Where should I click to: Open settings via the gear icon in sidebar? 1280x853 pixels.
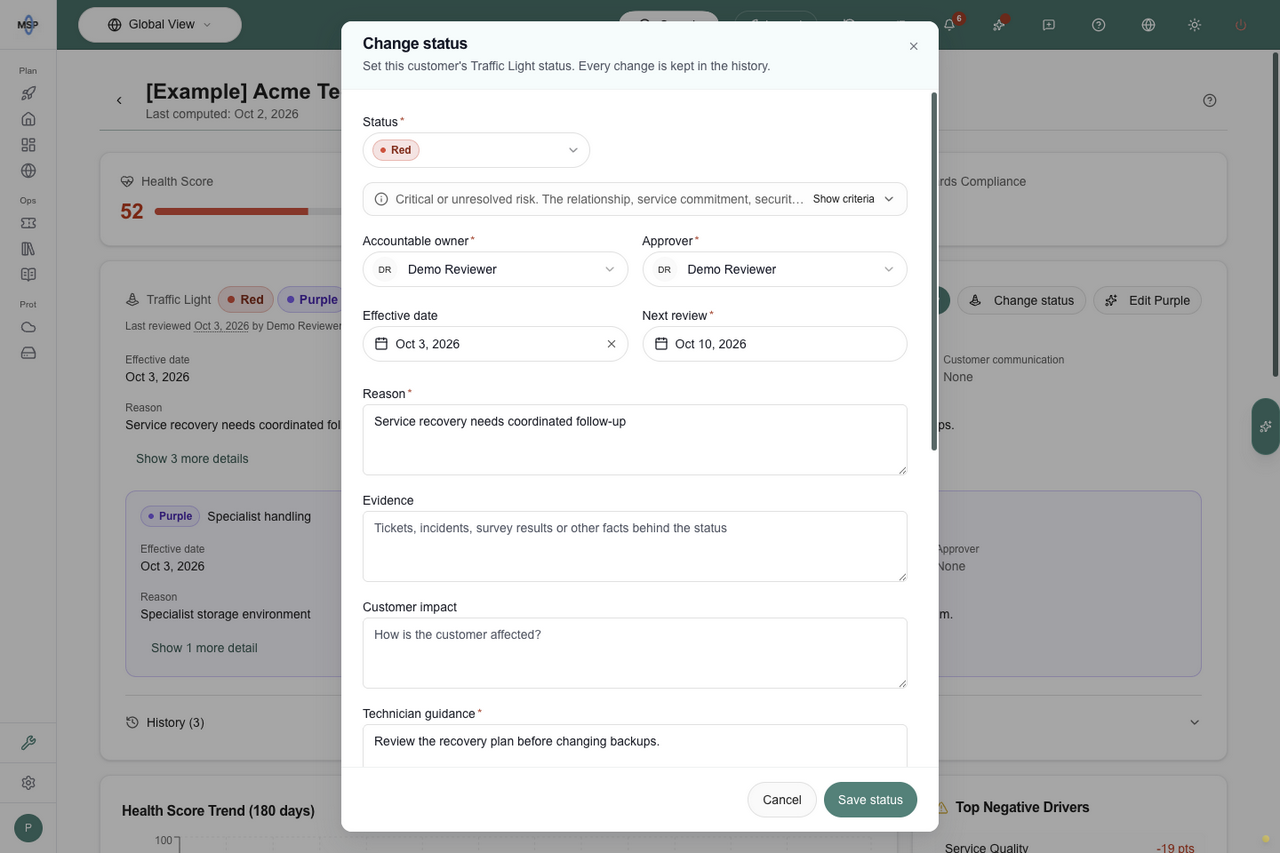[x=28, y=783]
